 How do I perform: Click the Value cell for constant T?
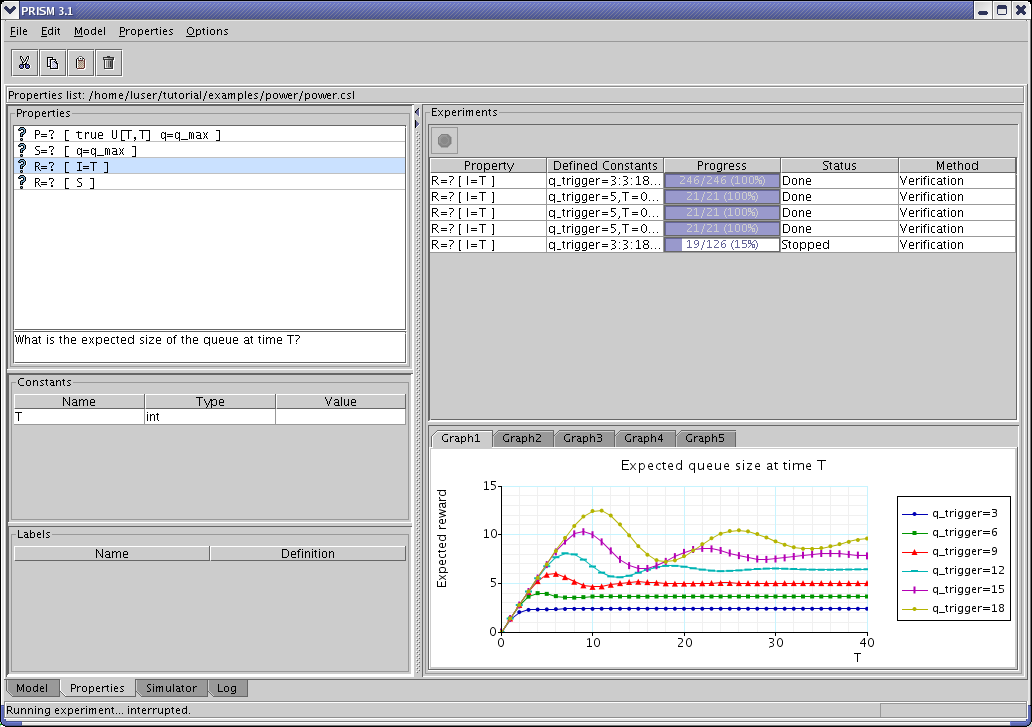pyautogui.click(x=340, y=416)
